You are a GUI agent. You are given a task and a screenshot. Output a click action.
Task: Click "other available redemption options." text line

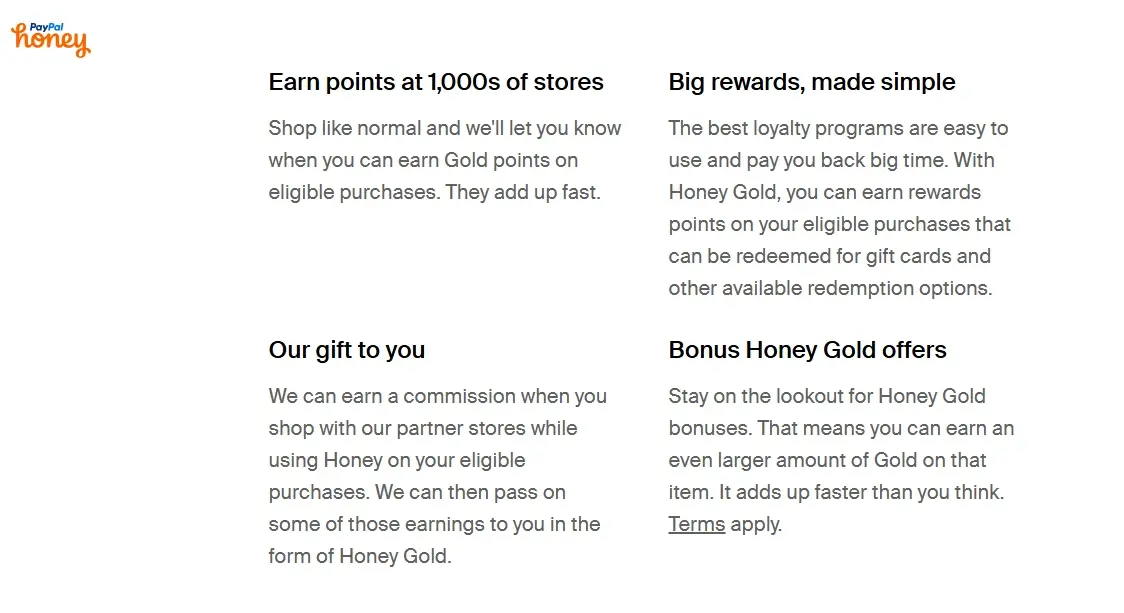(829, 288)
